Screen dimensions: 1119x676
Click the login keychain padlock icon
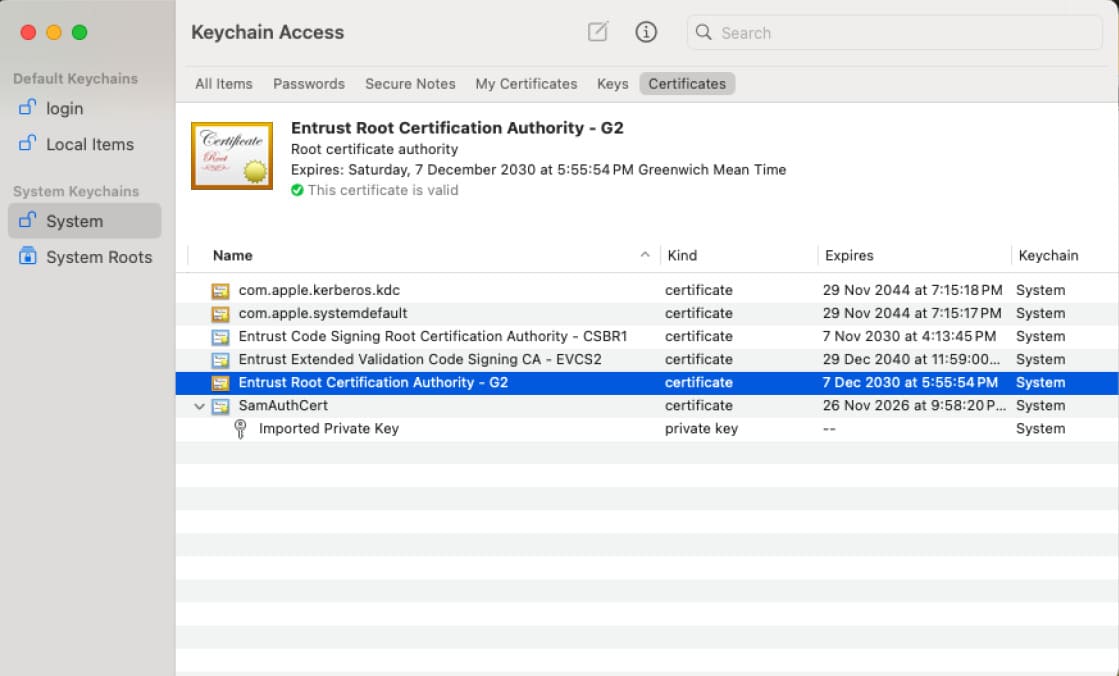click(x=28, y=108)
